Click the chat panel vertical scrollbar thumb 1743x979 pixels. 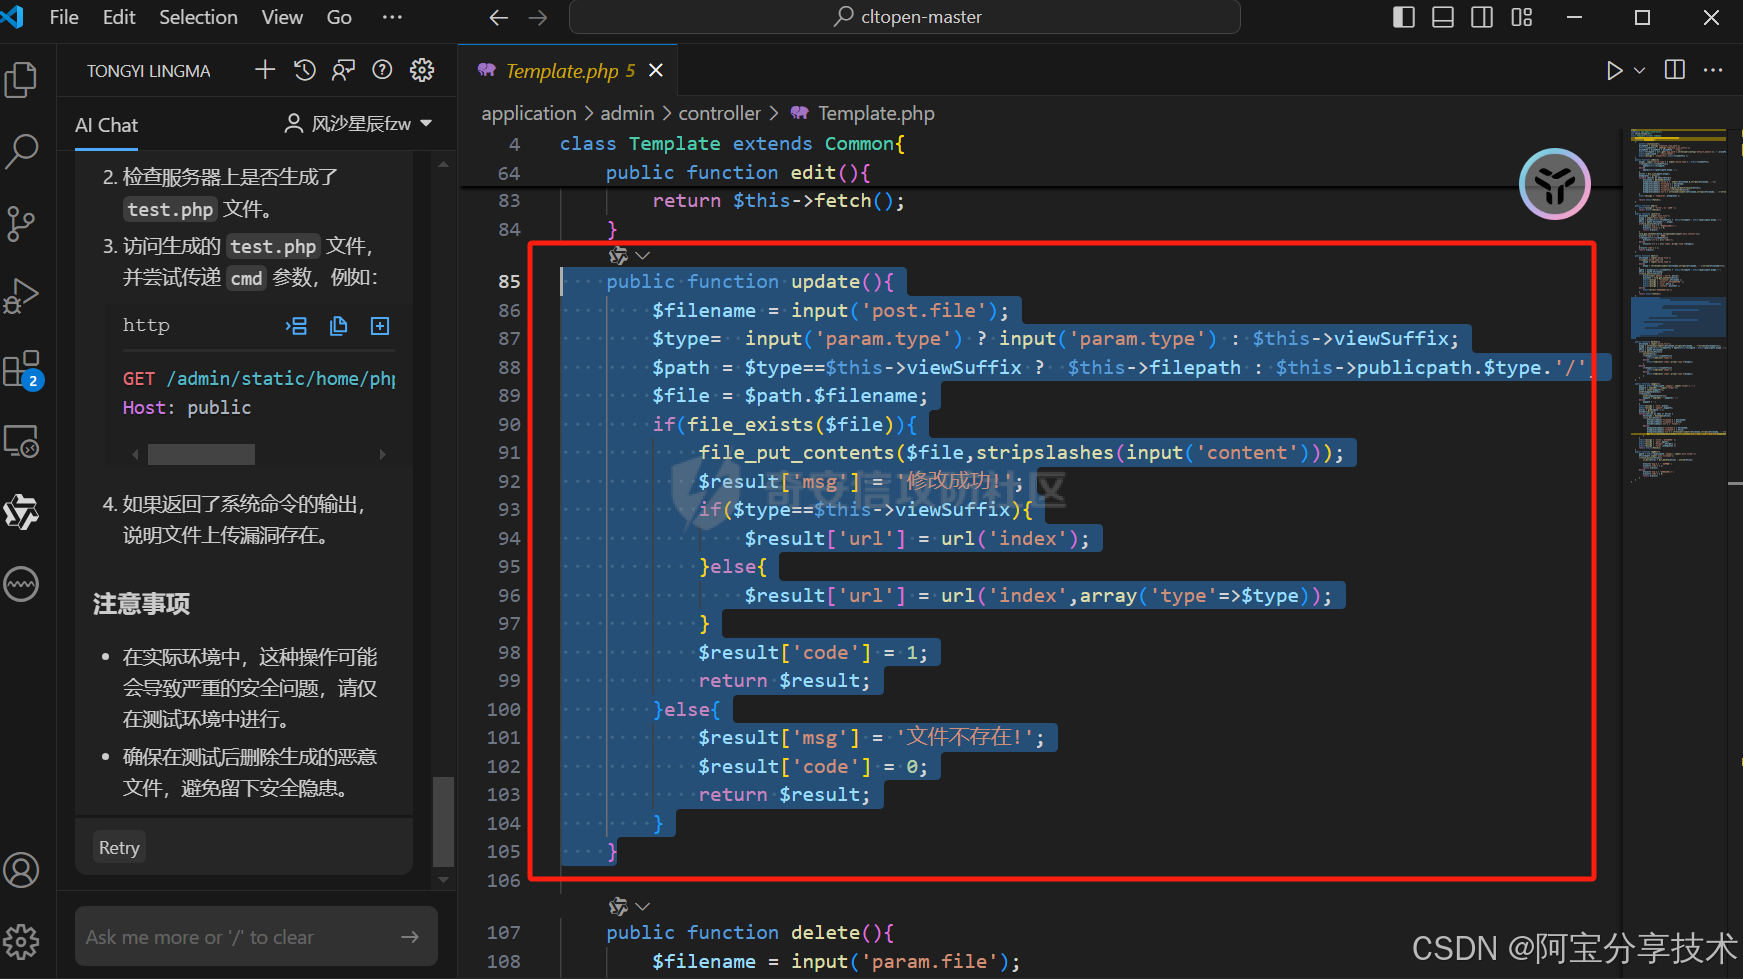point(443,821)
